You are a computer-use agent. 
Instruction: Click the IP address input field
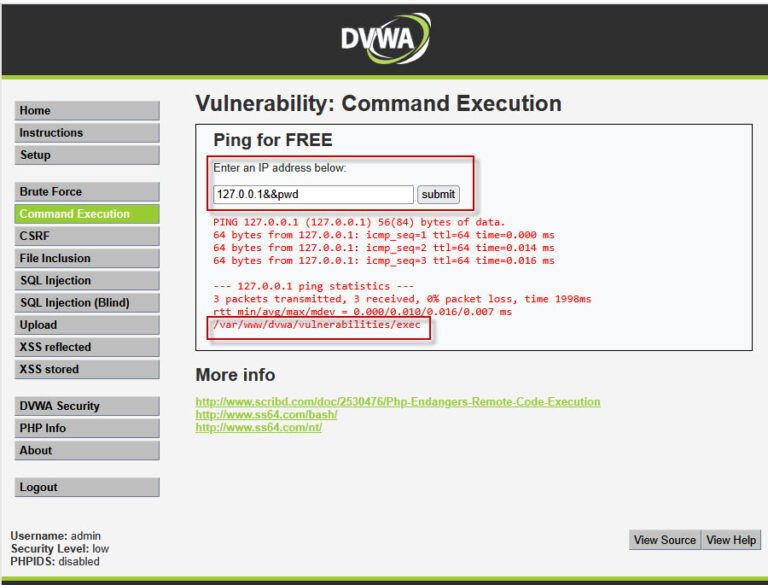point(313,194)
